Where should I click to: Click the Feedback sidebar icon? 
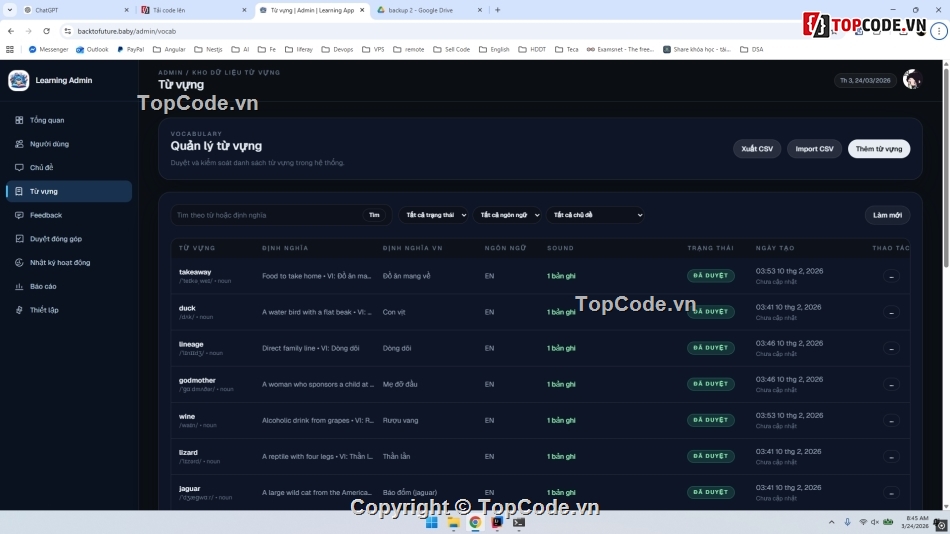click(x=19, y=215)
